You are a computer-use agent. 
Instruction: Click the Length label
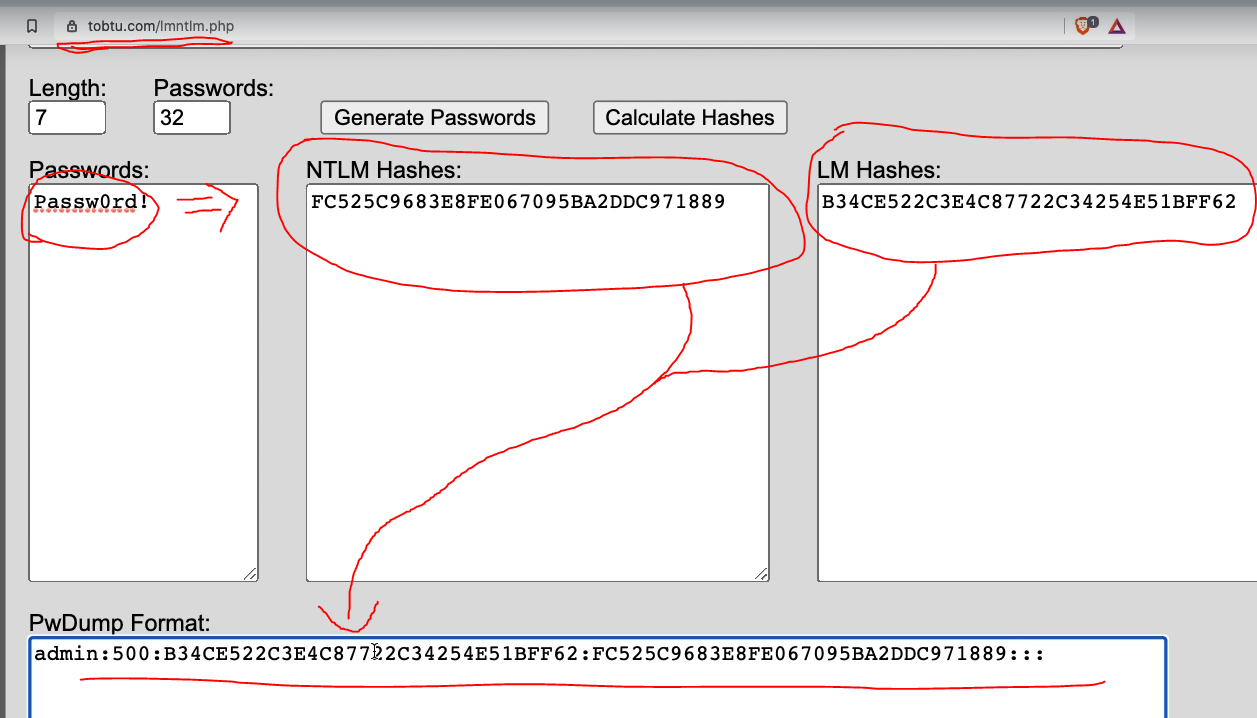pos(67,88)
